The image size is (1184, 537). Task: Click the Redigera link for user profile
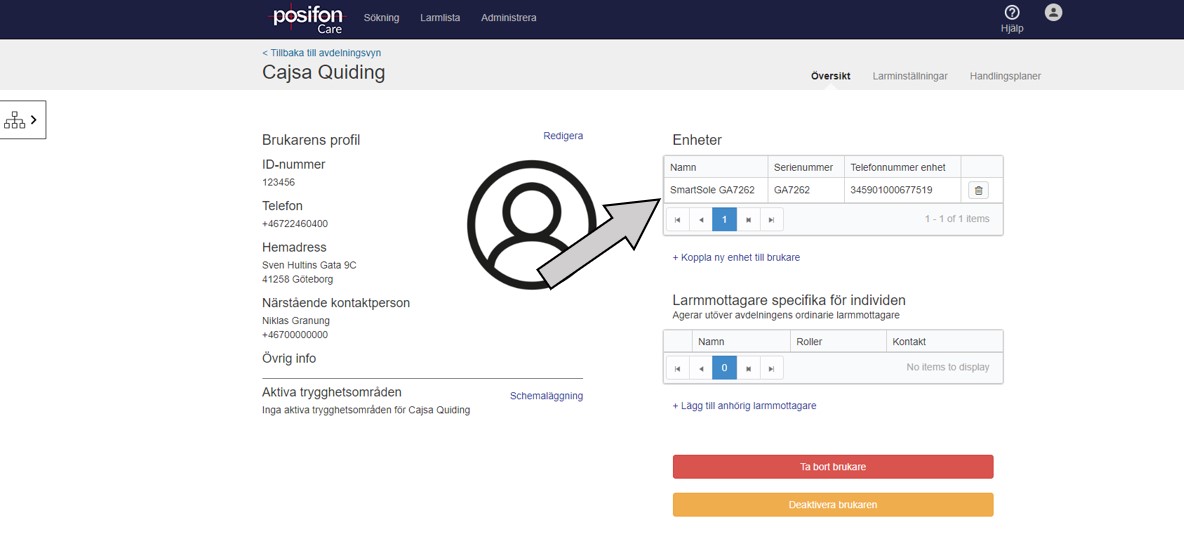pyautogui.click(x=563, y=136)
